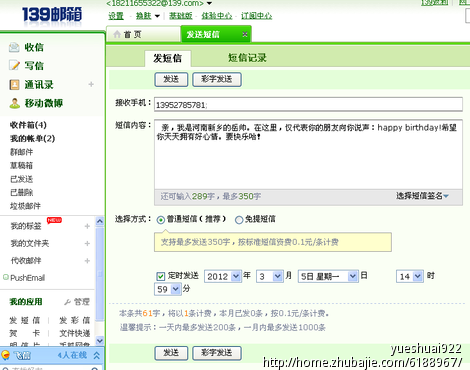This screenshot has width=470, height=370.
Task: Click the bottom 发送 button
Action: [171, 353]
